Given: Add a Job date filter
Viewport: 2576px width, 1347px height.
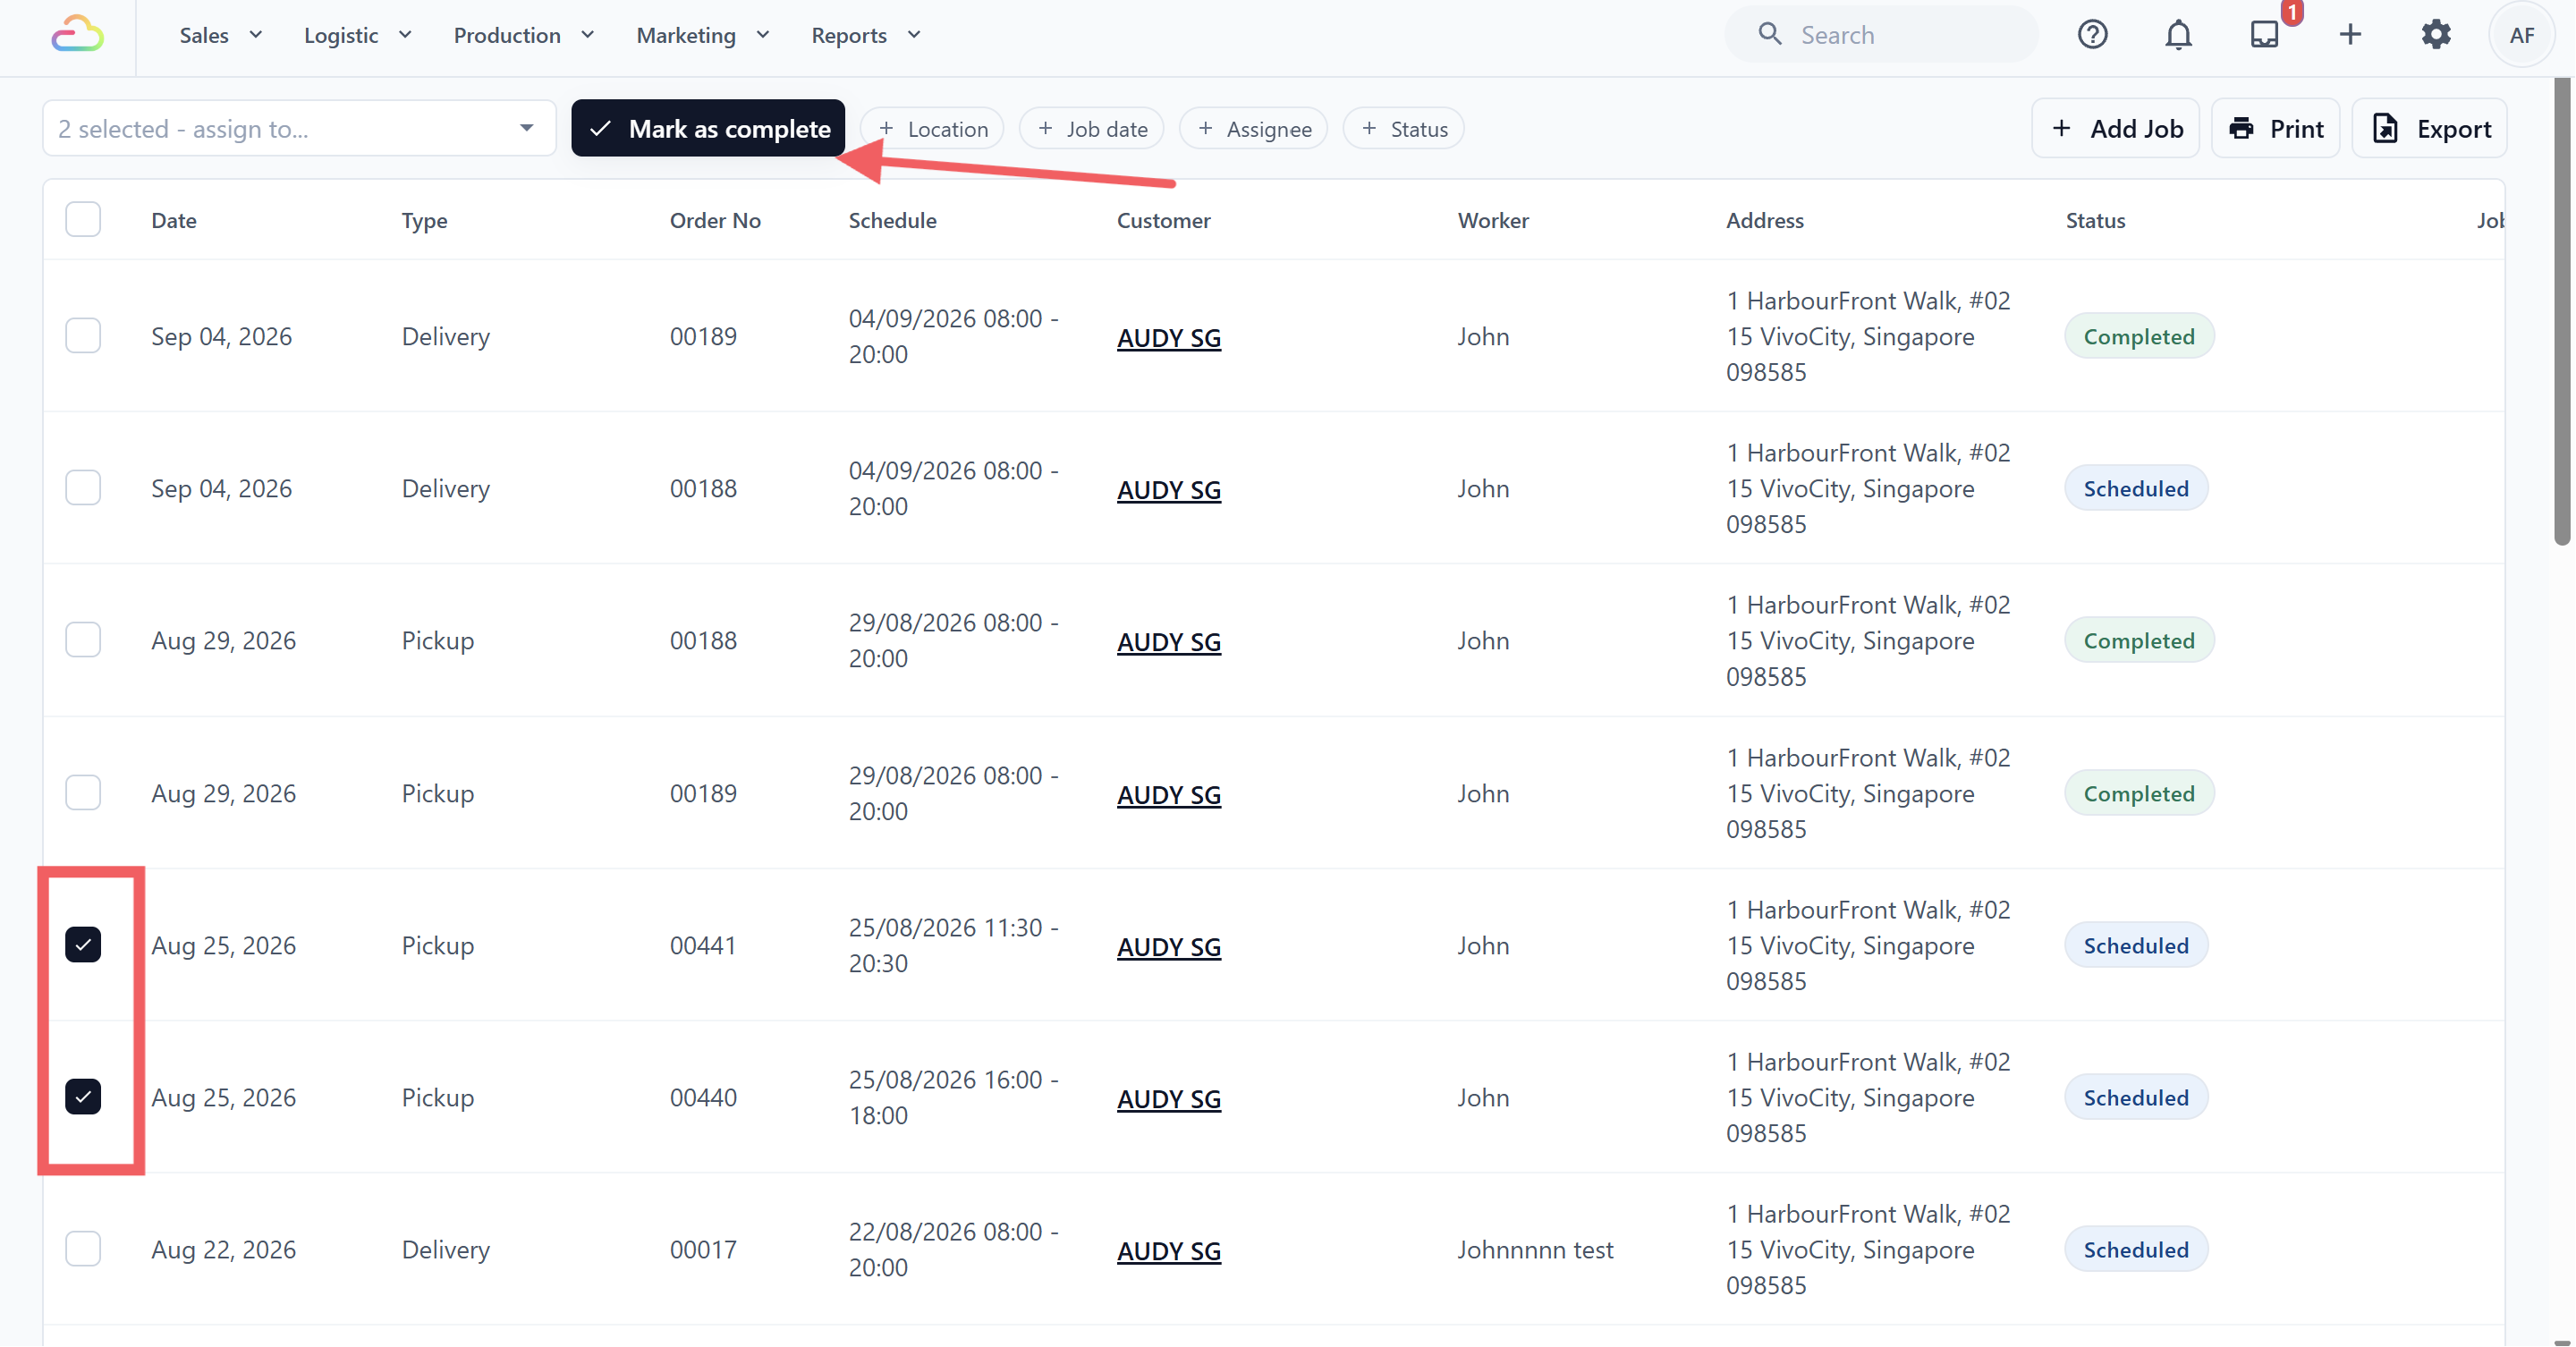Looking at the screenshot, I should [1092, 129].
